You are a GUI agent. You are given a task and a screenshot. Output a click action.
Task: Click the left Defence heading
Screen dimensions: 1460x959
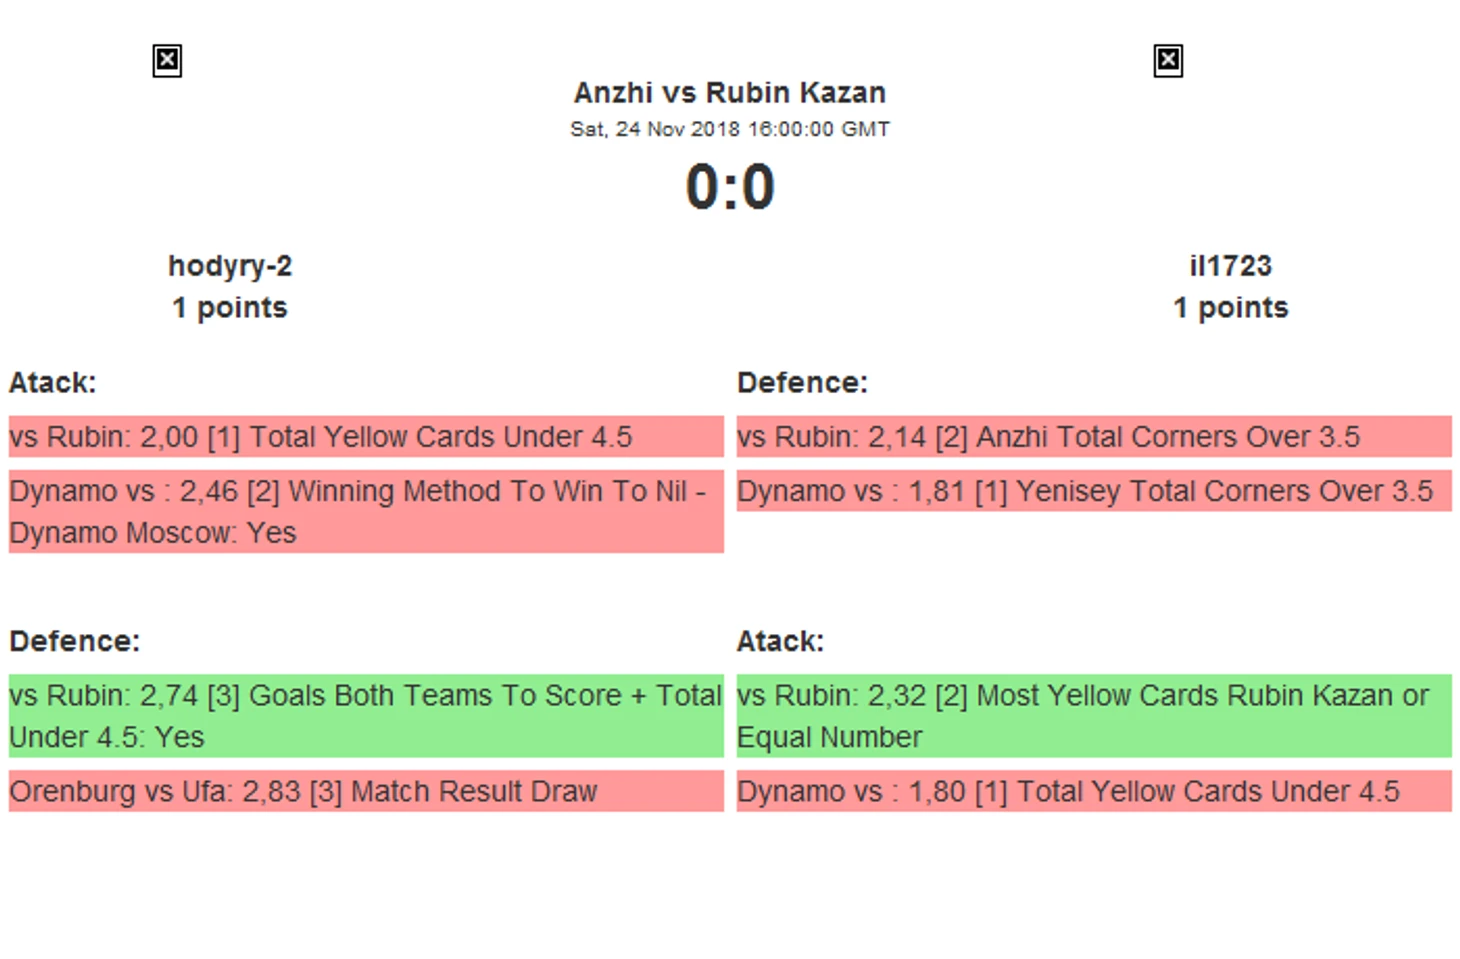pyautogui.click(x=75, y=641)
